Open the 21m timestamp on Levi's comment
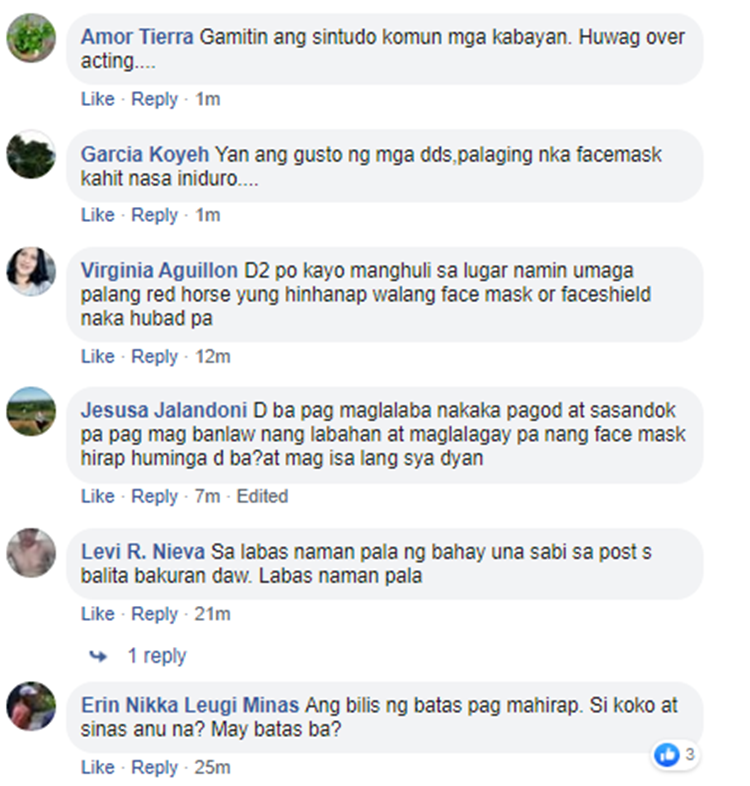The width and height of the screenshot is (750, 786). pyautogui.click(x=213, y=614)
